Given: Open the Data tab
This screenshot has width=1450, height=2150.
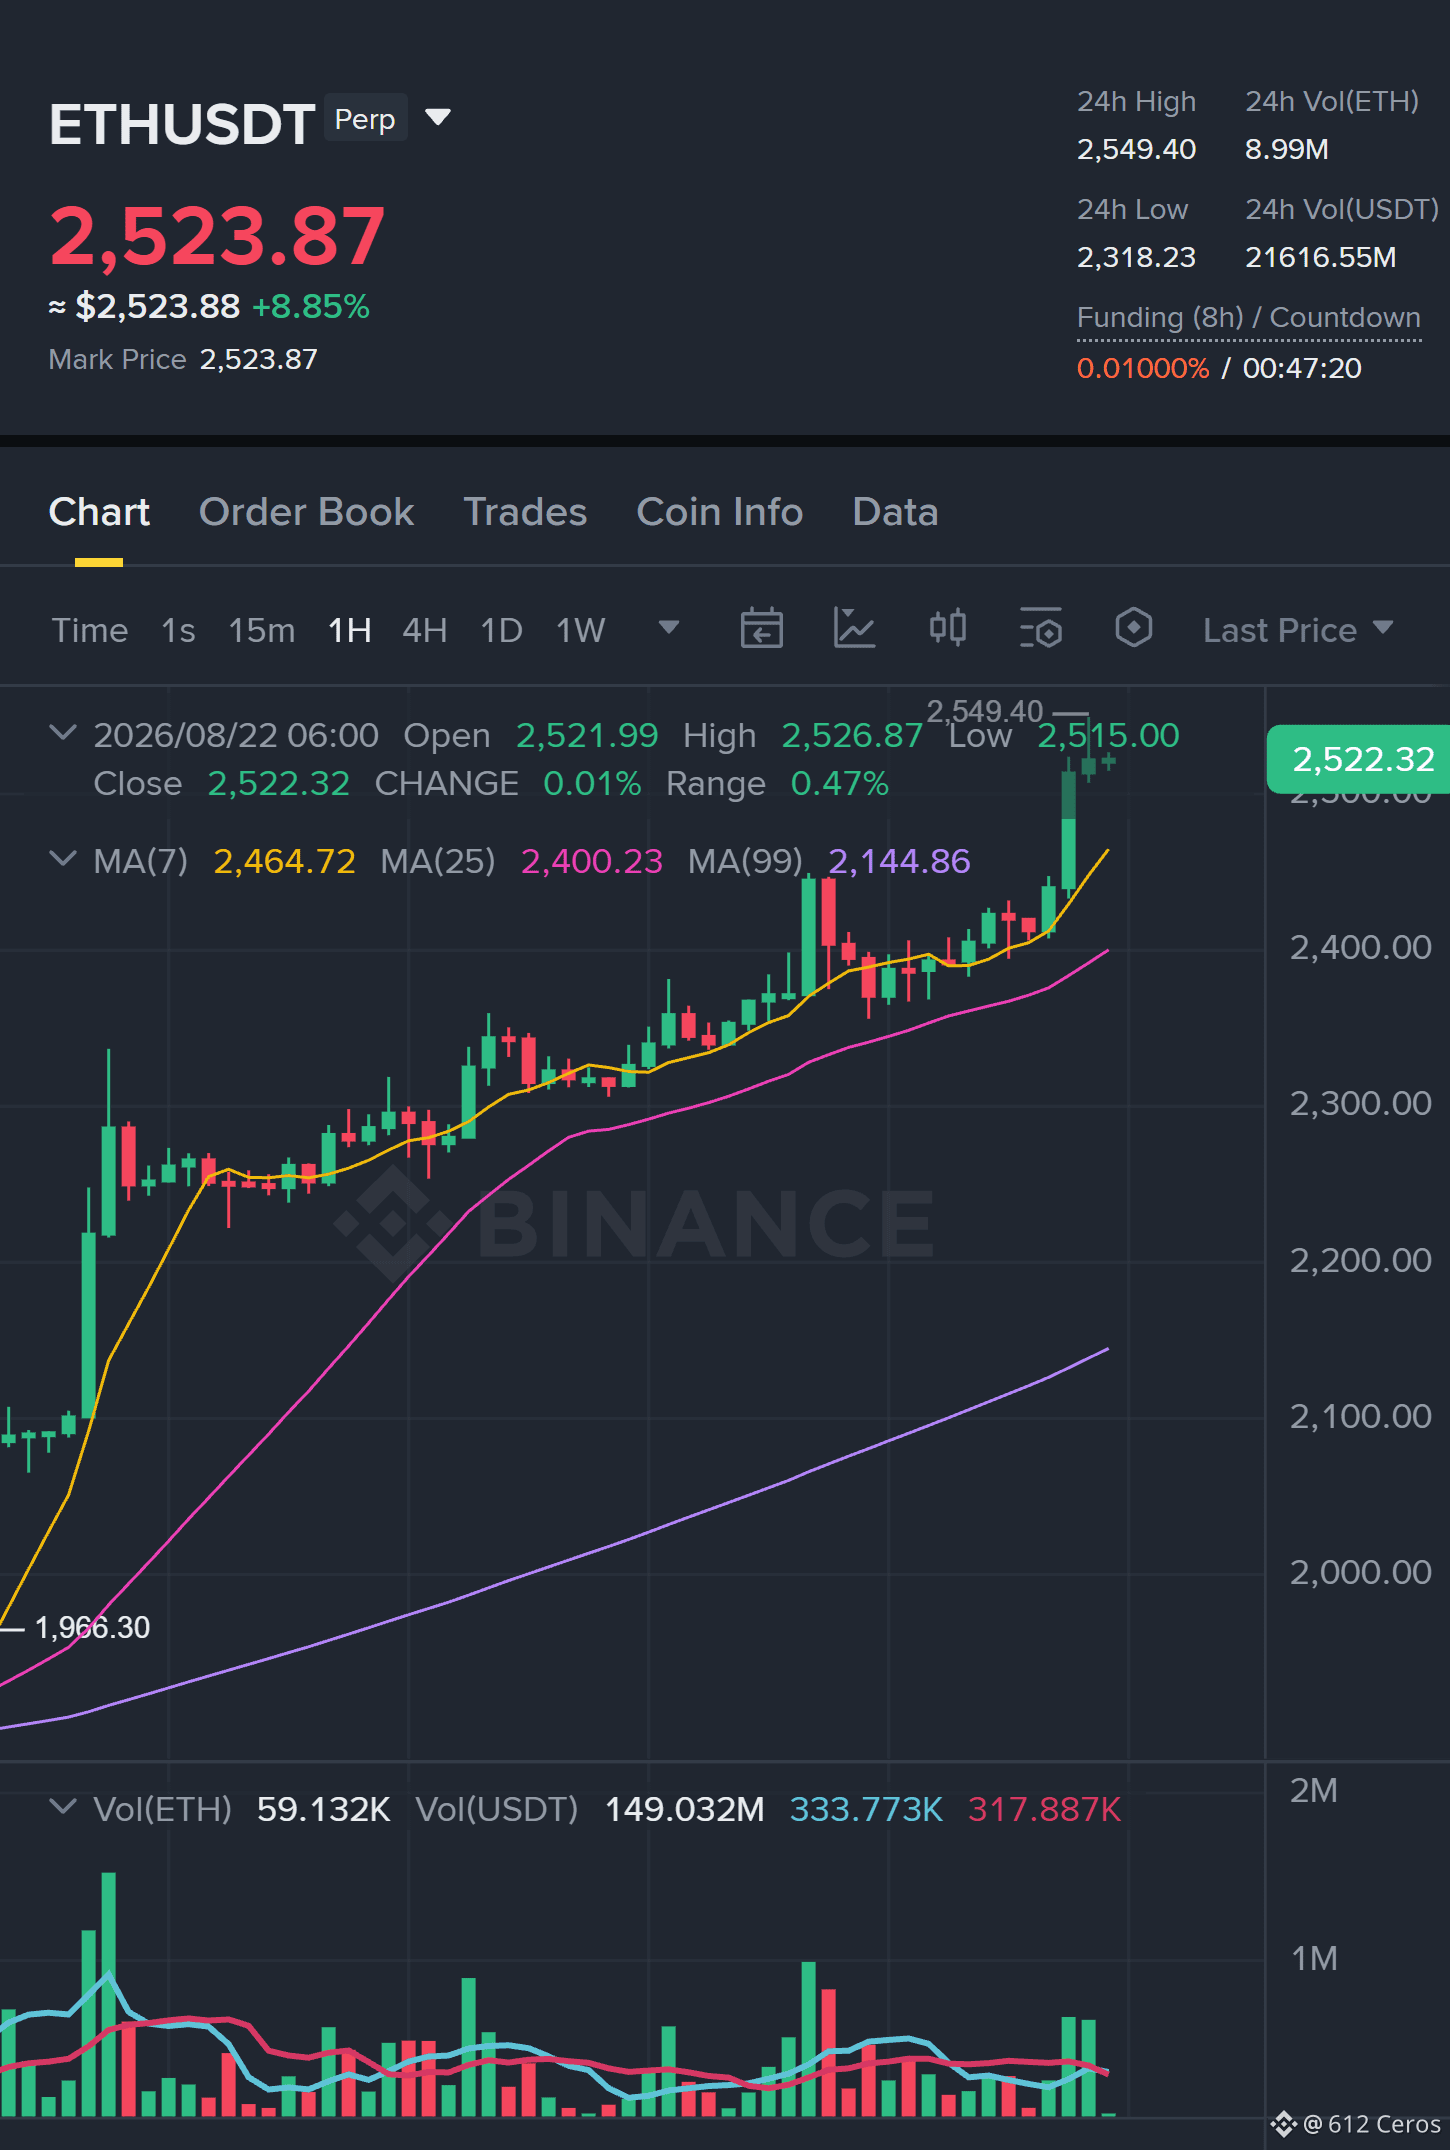Looking at the screenshot, I should [895, 512].
